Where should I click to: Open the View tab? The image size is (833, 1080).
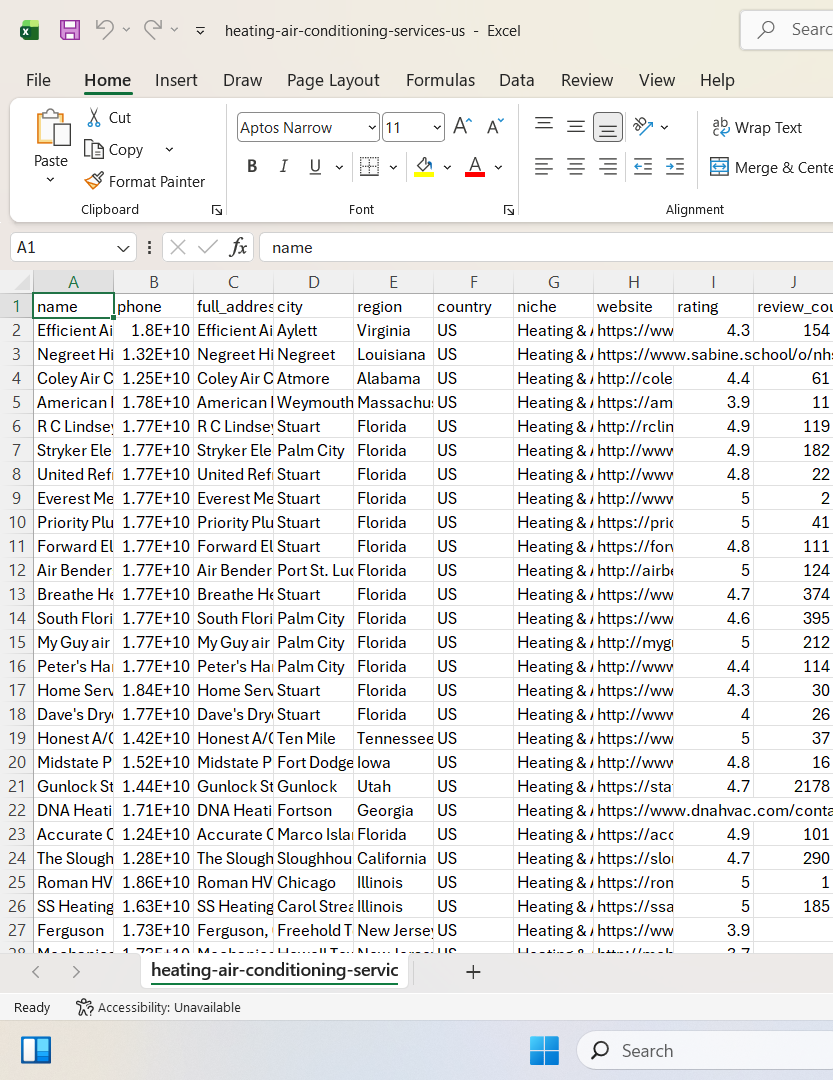click(657, 81)
